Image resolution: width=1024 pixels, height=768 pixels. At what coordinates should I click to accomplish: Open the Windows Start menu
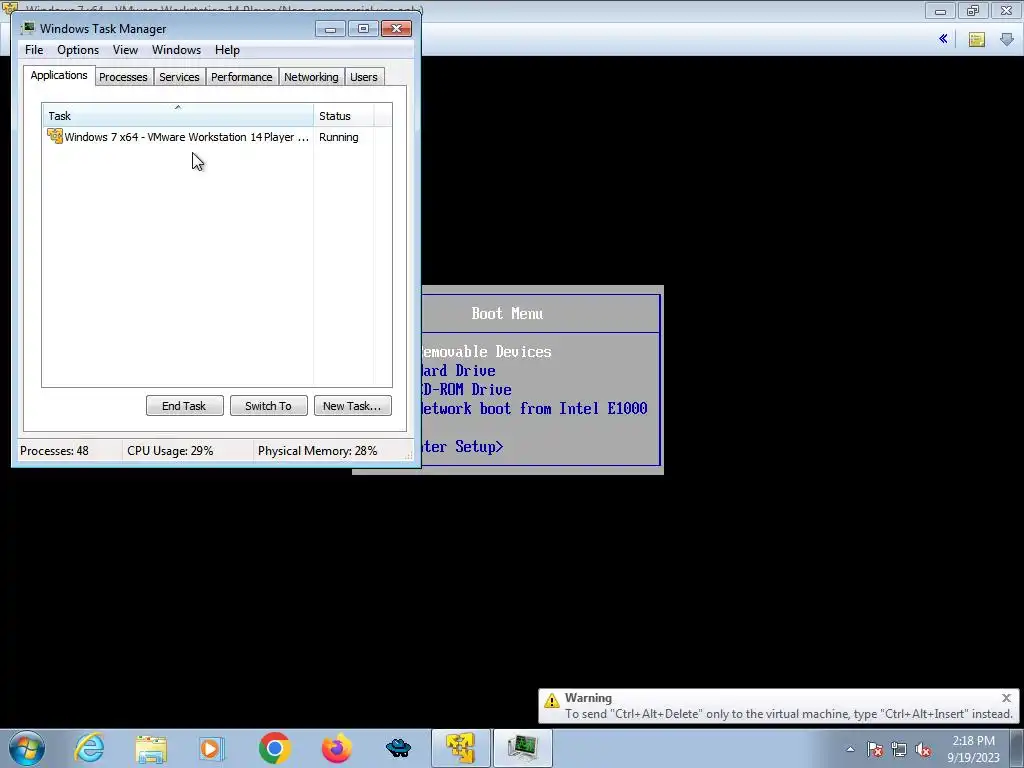27,748
